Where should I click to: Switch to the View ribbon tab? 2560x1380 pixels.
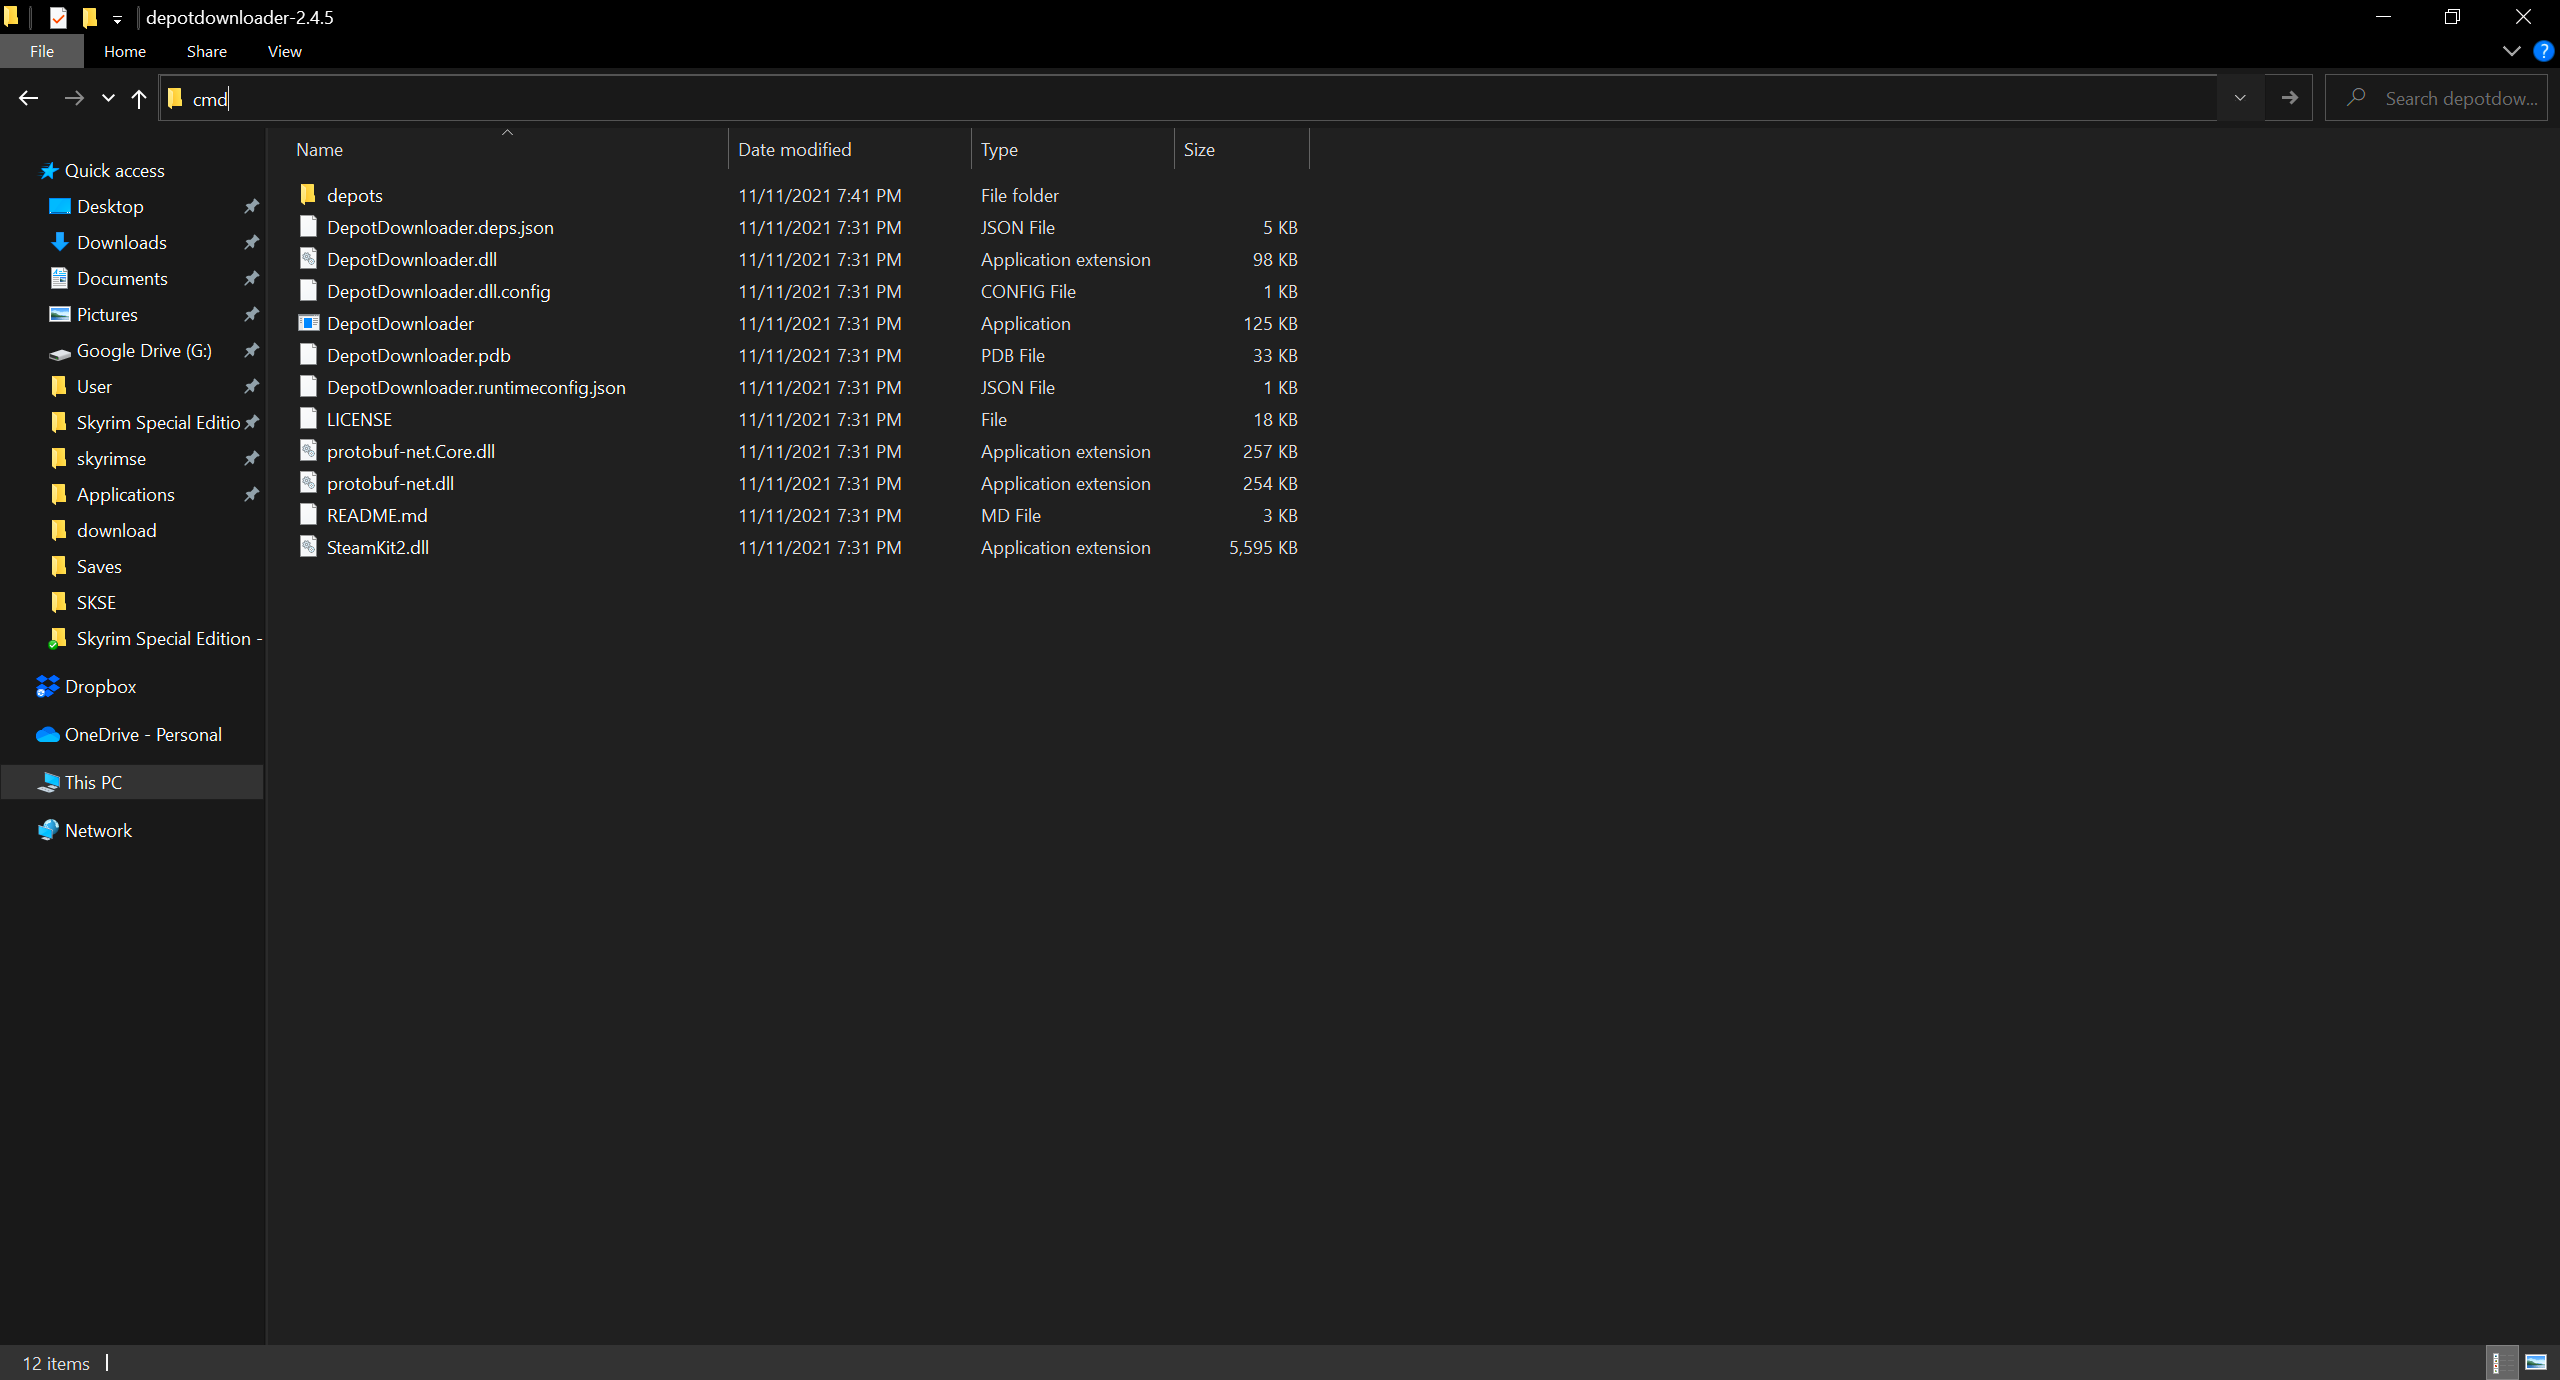pos(283,51)
